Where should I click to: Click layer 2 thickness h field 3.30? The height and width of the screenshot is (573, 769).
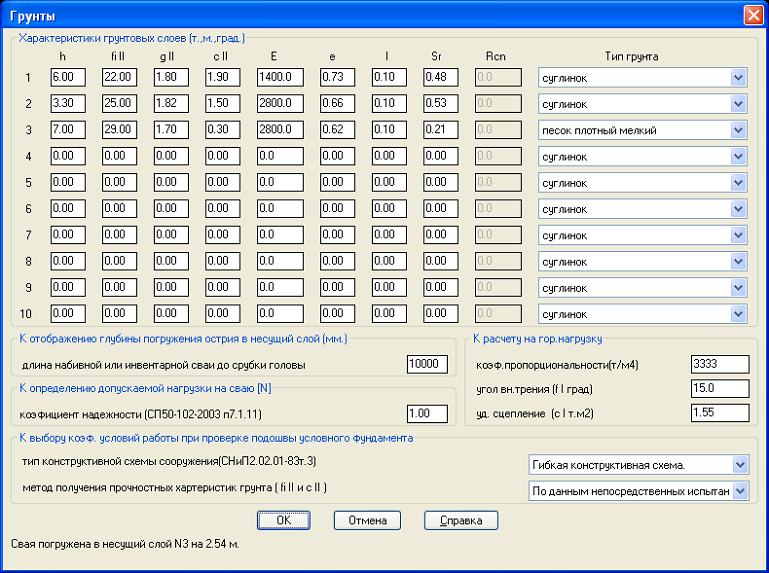tap(68, 104)
